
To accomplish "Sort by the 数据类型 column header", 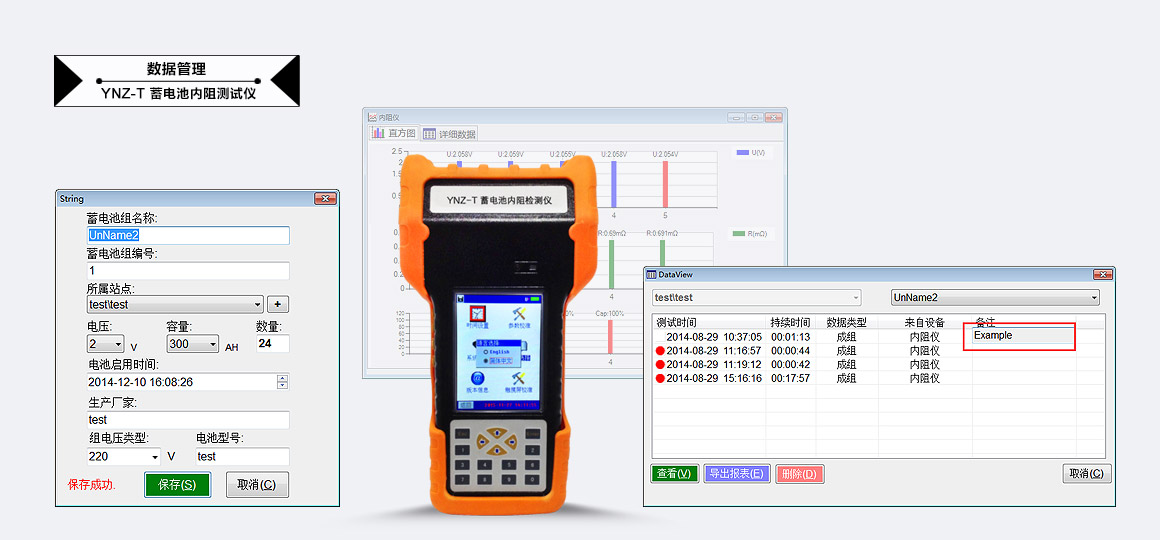I will click(x=847, y=323).
